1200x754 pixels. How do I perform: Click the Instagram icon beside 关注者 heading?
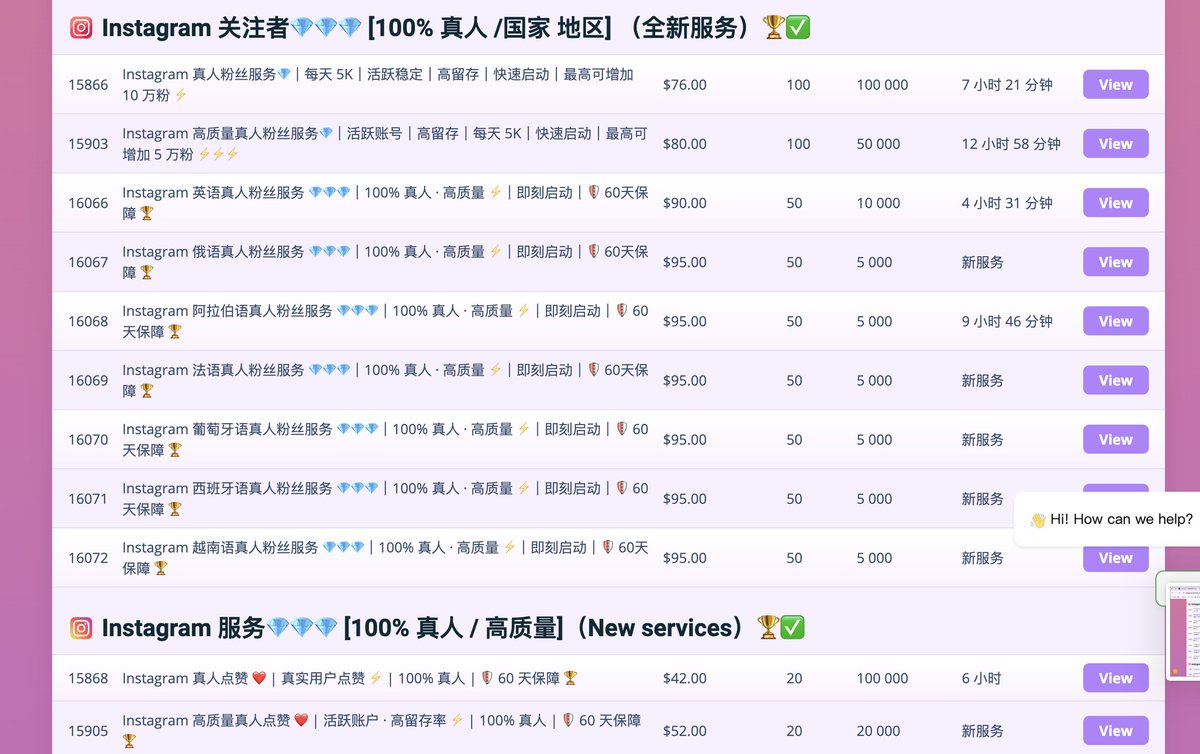tap(81, 28)
